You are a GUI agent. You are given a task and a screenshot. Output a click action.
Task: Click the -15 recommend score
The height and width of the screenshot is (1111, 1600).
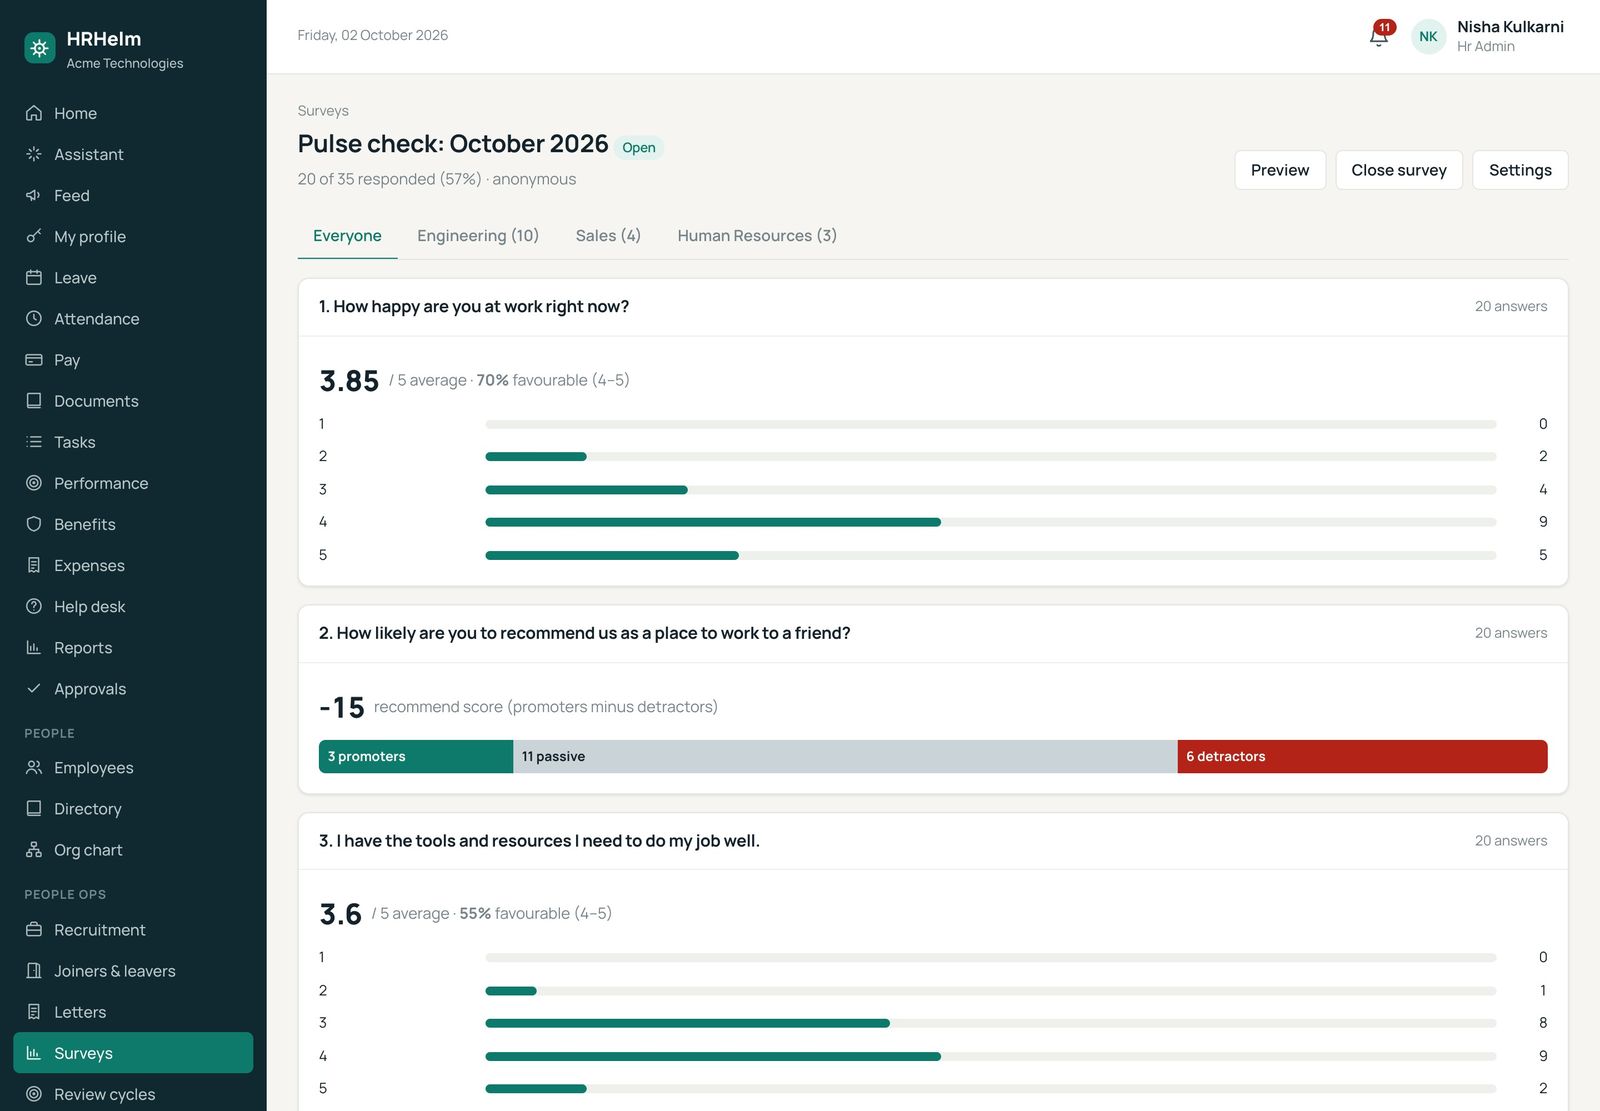point(342,707)
